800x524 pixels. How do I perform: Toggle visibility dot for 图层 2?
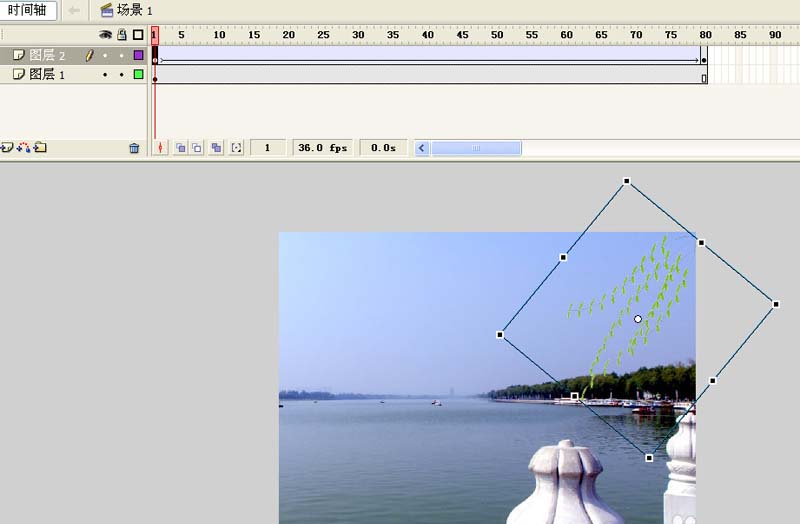coord(105,56)
